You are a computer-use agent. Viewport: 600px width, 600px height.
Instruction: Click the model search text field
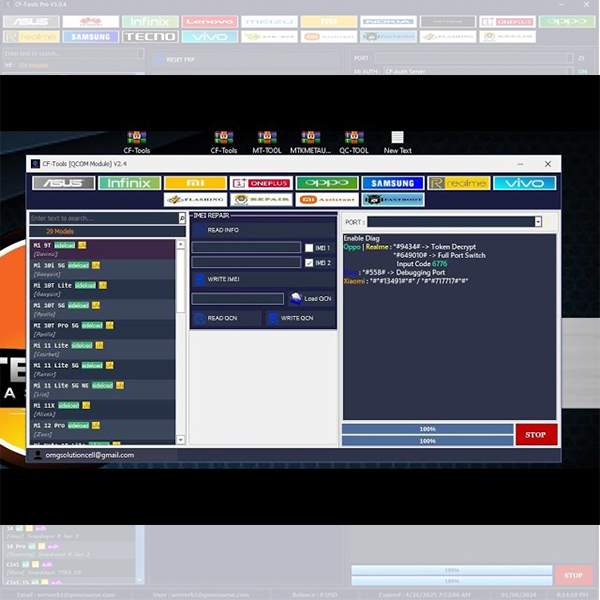click(105, 218)
